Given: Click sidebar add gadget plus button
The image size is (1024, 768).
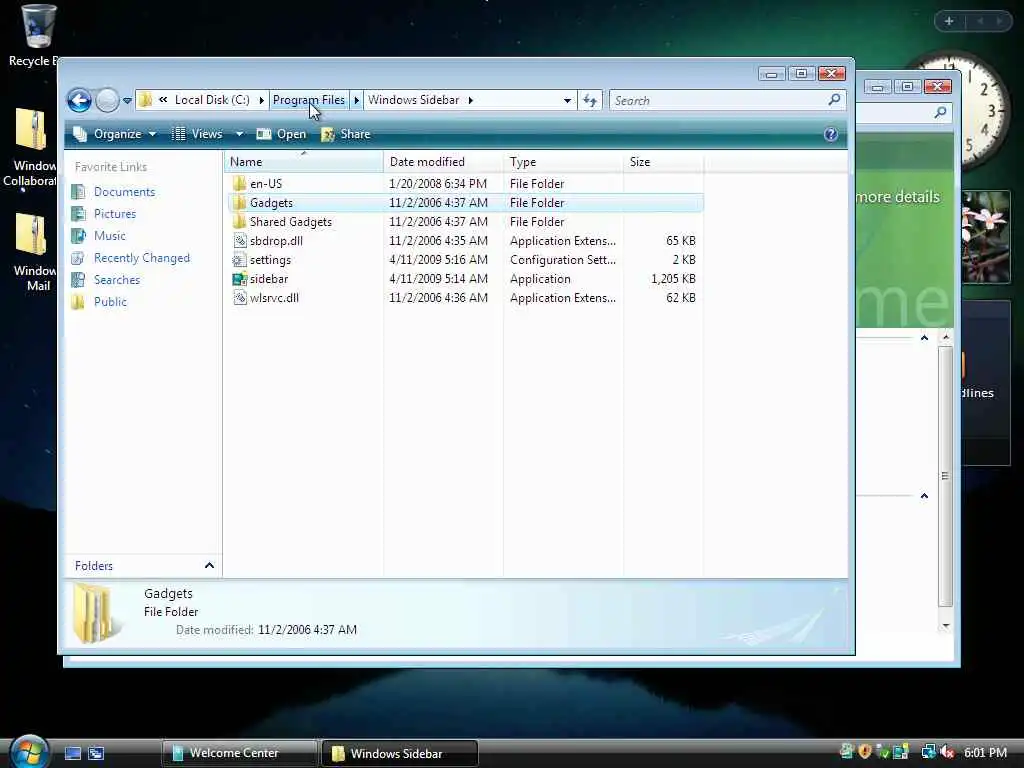Looking at the screenshot, I should click(949, 22).
